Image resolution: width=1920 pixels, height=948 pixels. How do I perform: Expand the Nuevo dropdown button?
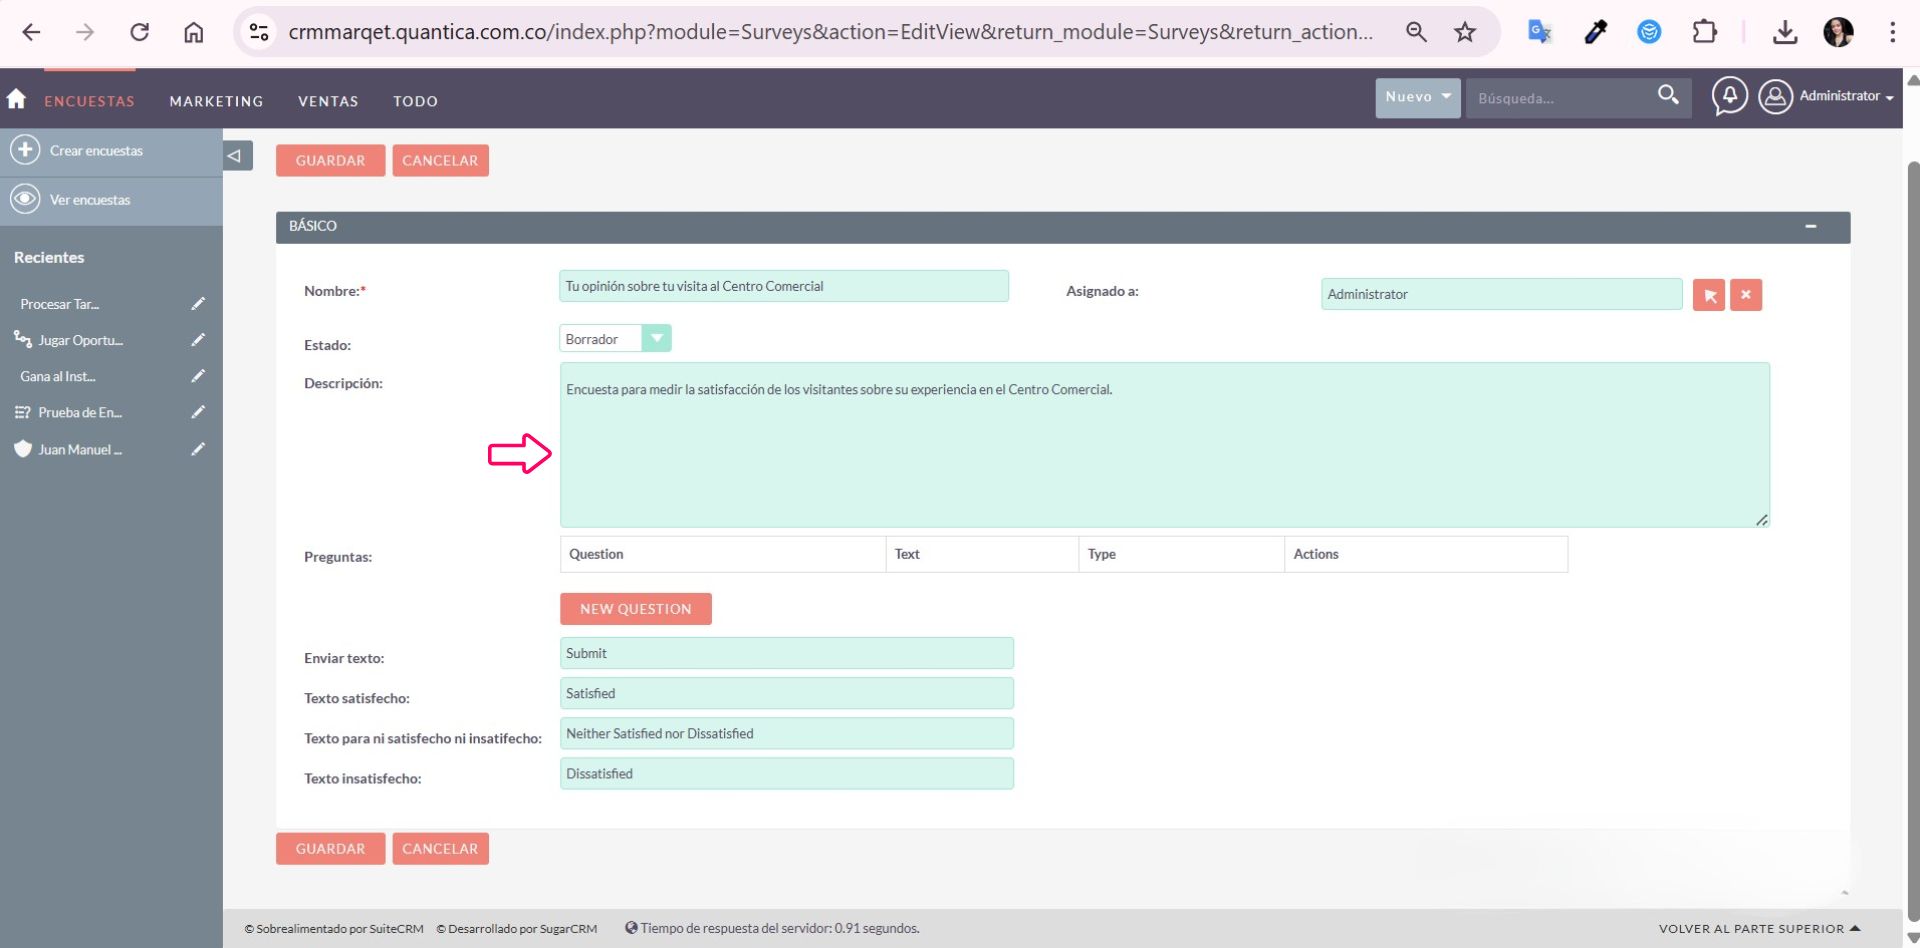point(1417,98)
